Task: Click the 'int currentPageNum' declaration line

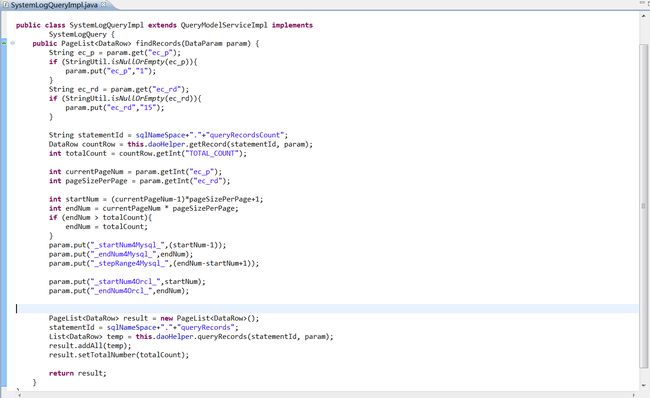Action: [136, 171]
